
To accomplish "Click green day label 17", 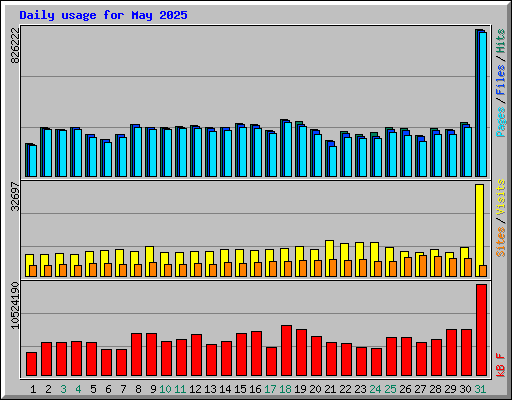I will (270, 389).
